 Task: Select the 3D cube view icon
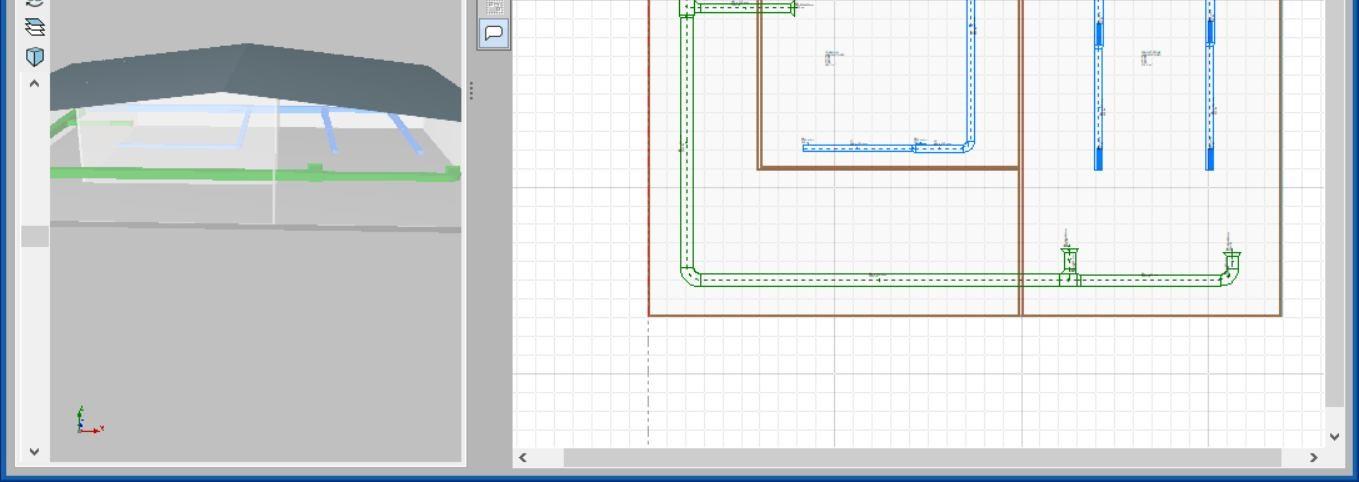(35, 56)
